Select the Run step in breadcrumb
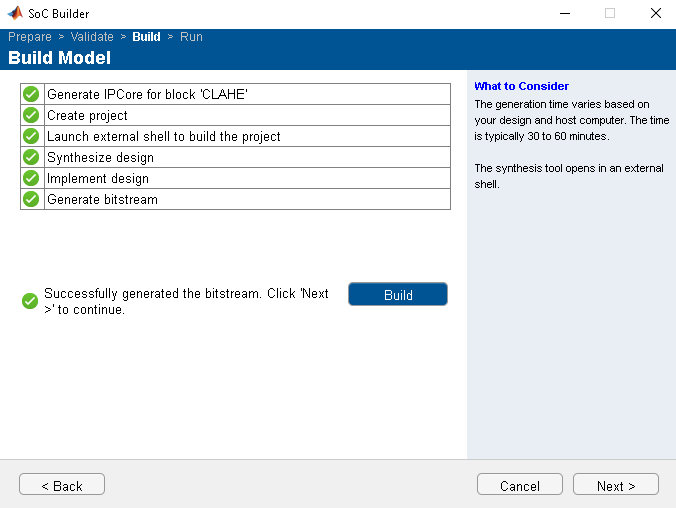The image size is (676, 508). [191, 37]
